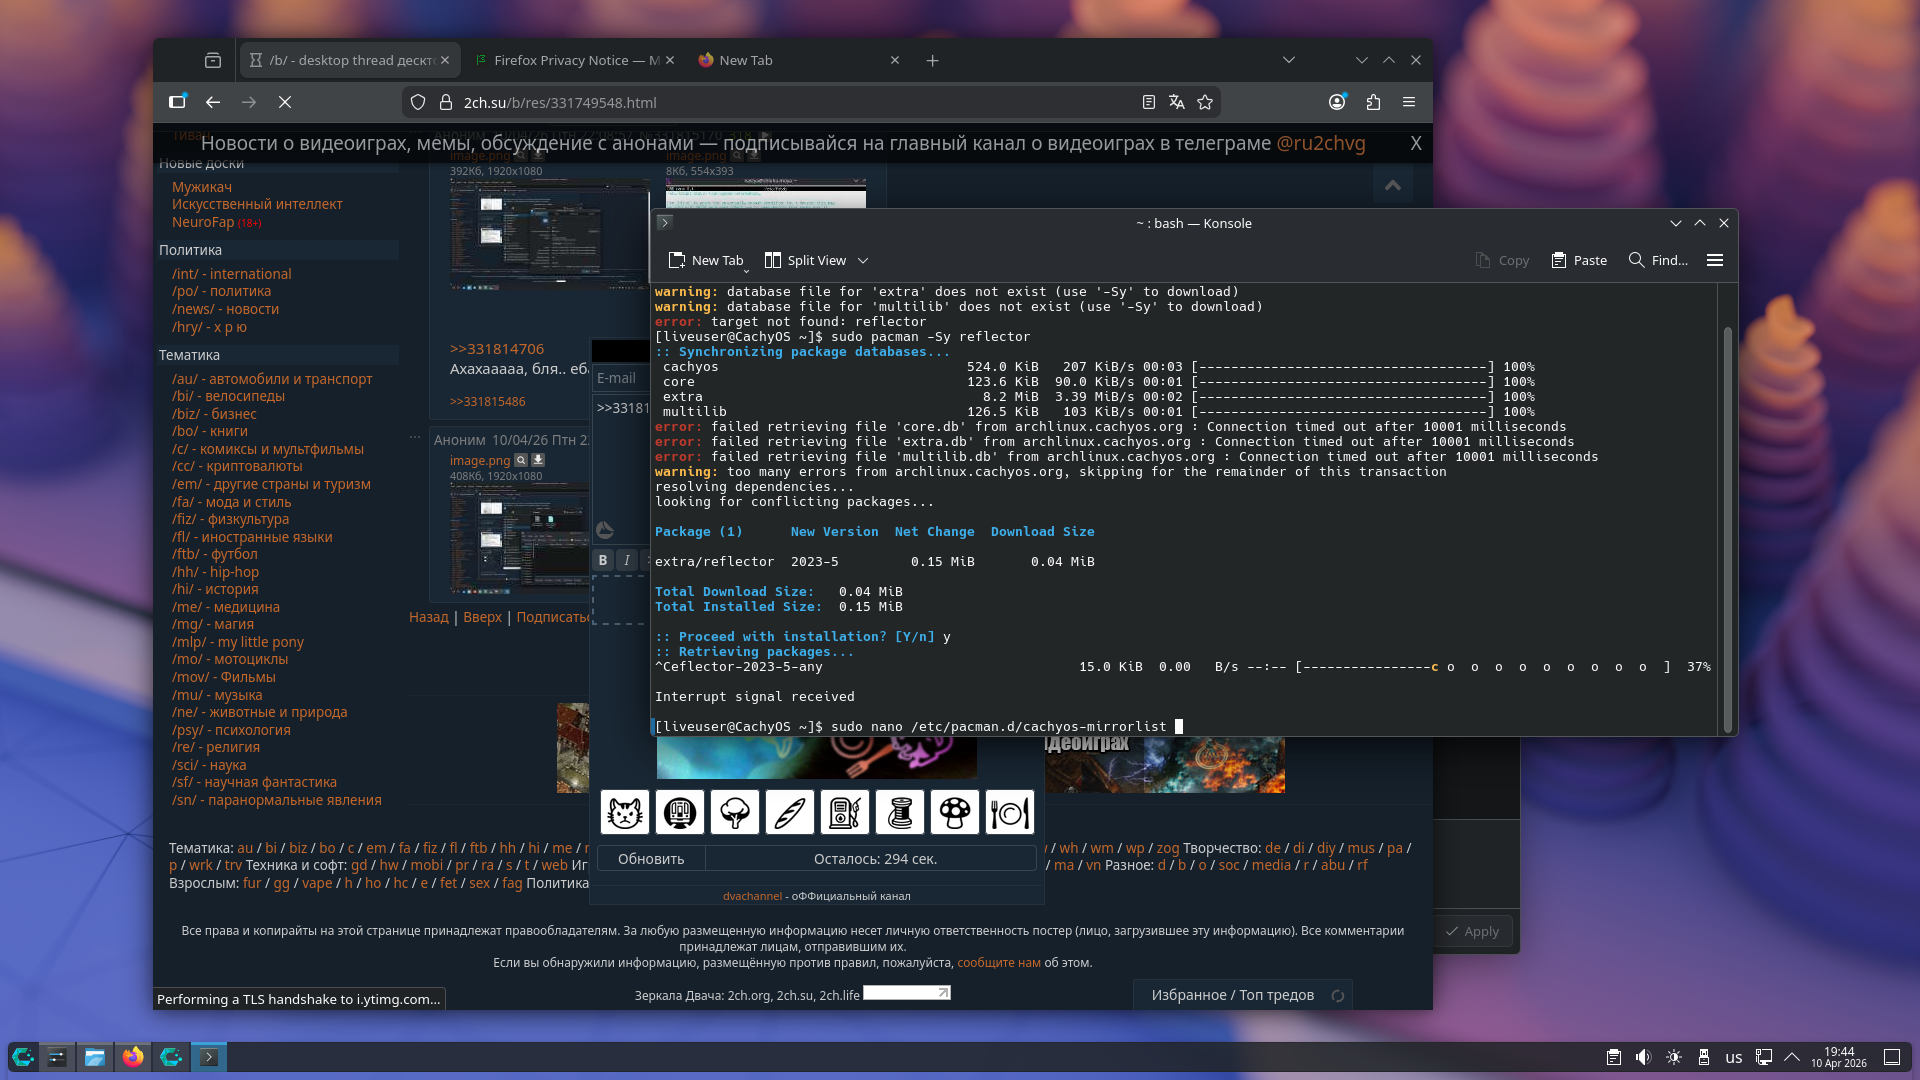Open /int/ - international board link
1920x1080 pixels.
[x=231, y=274]
